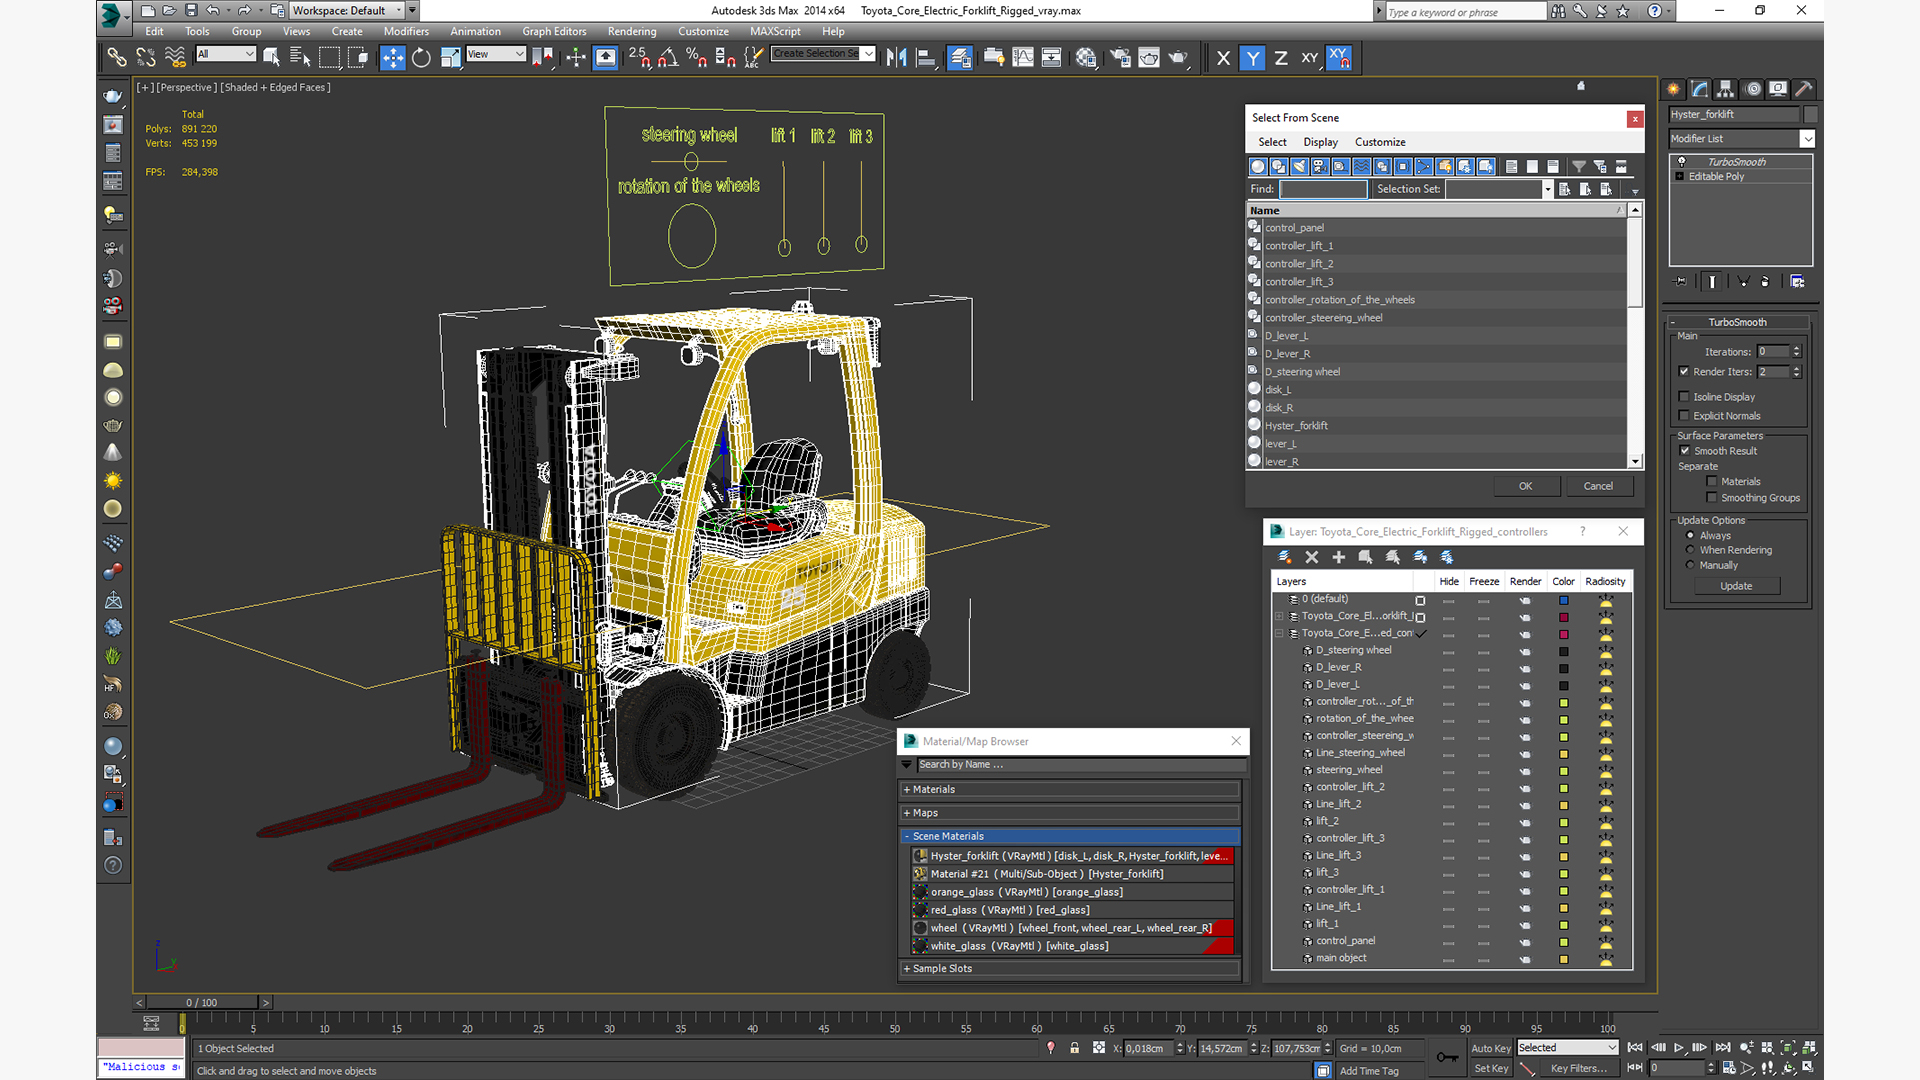
Task: Restrict transform to Z axis
Action: coord(1281,58)
